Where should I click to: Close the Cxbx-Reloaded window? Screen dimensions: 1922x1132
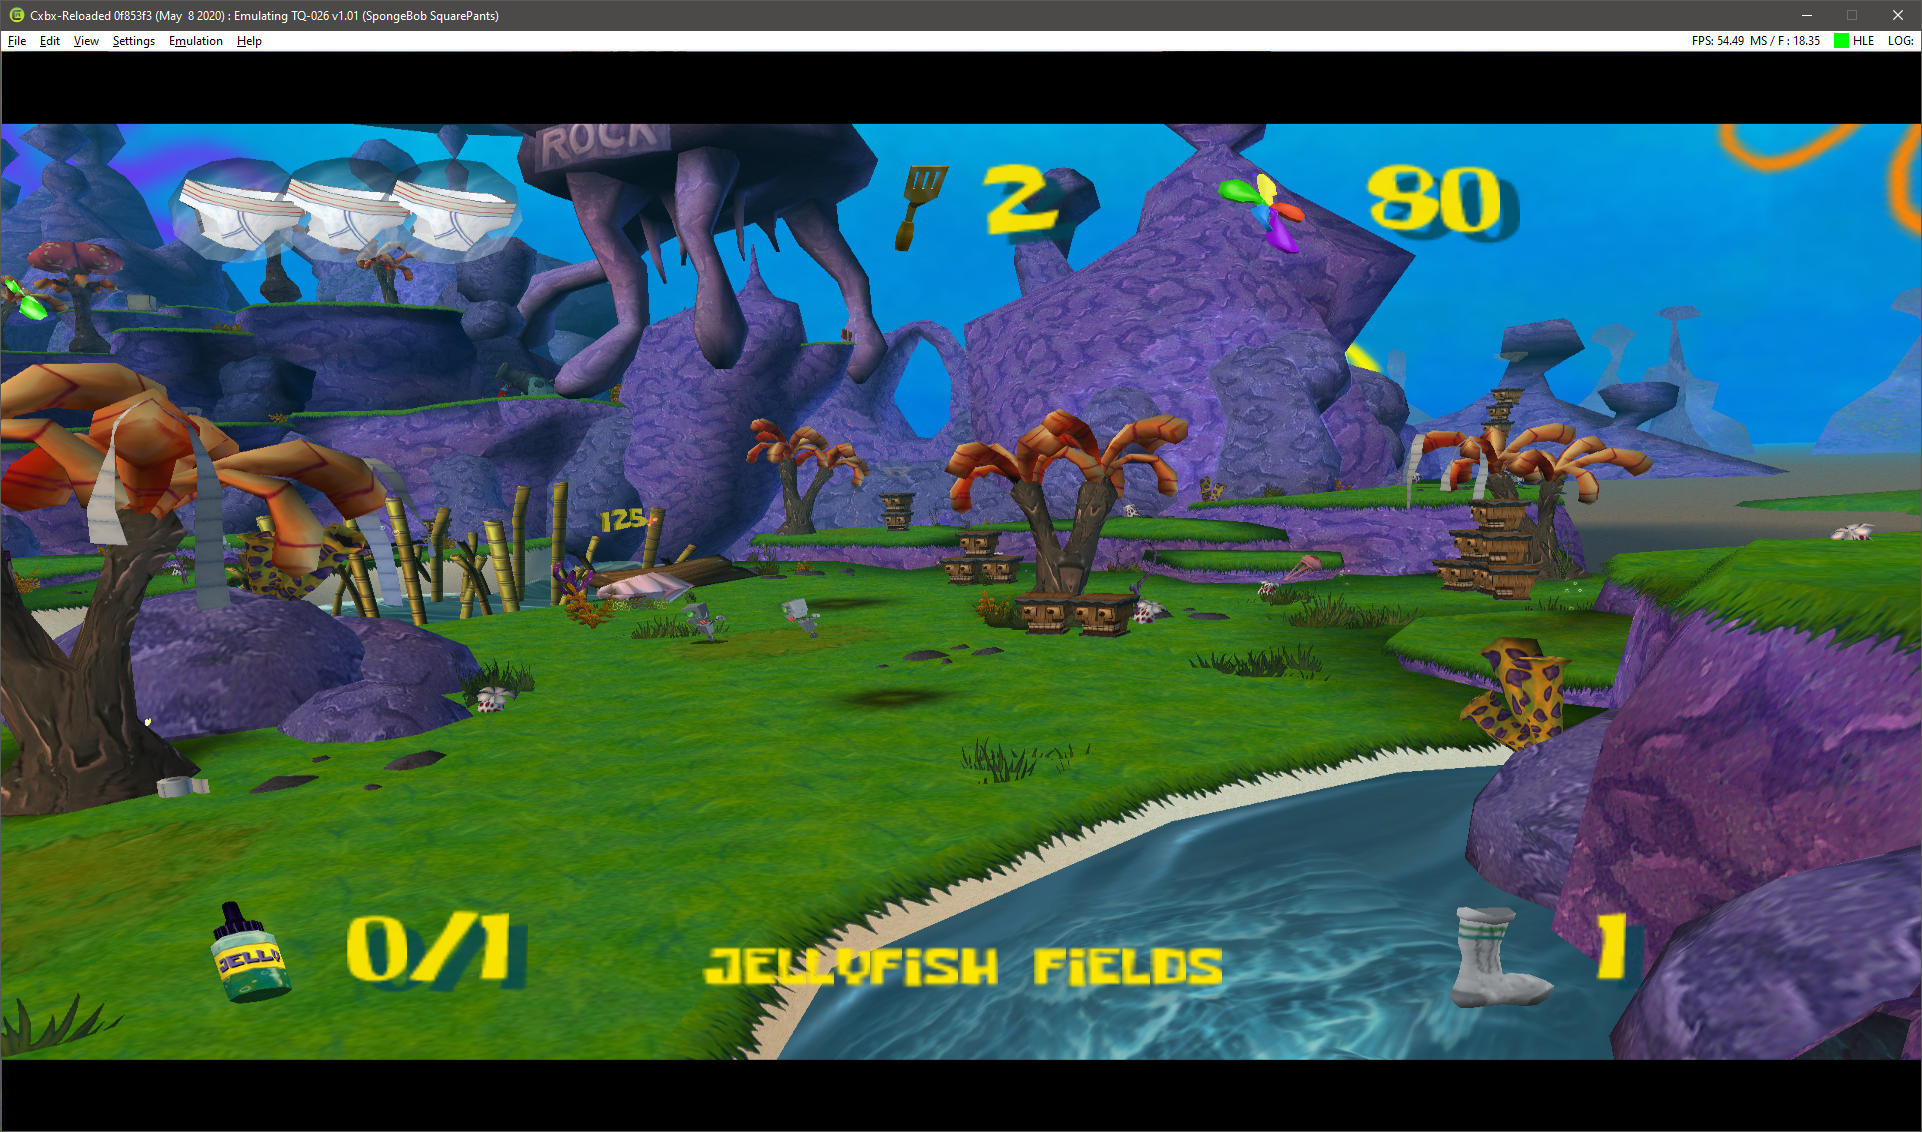pyautogui.click(x=1897, y=15)
